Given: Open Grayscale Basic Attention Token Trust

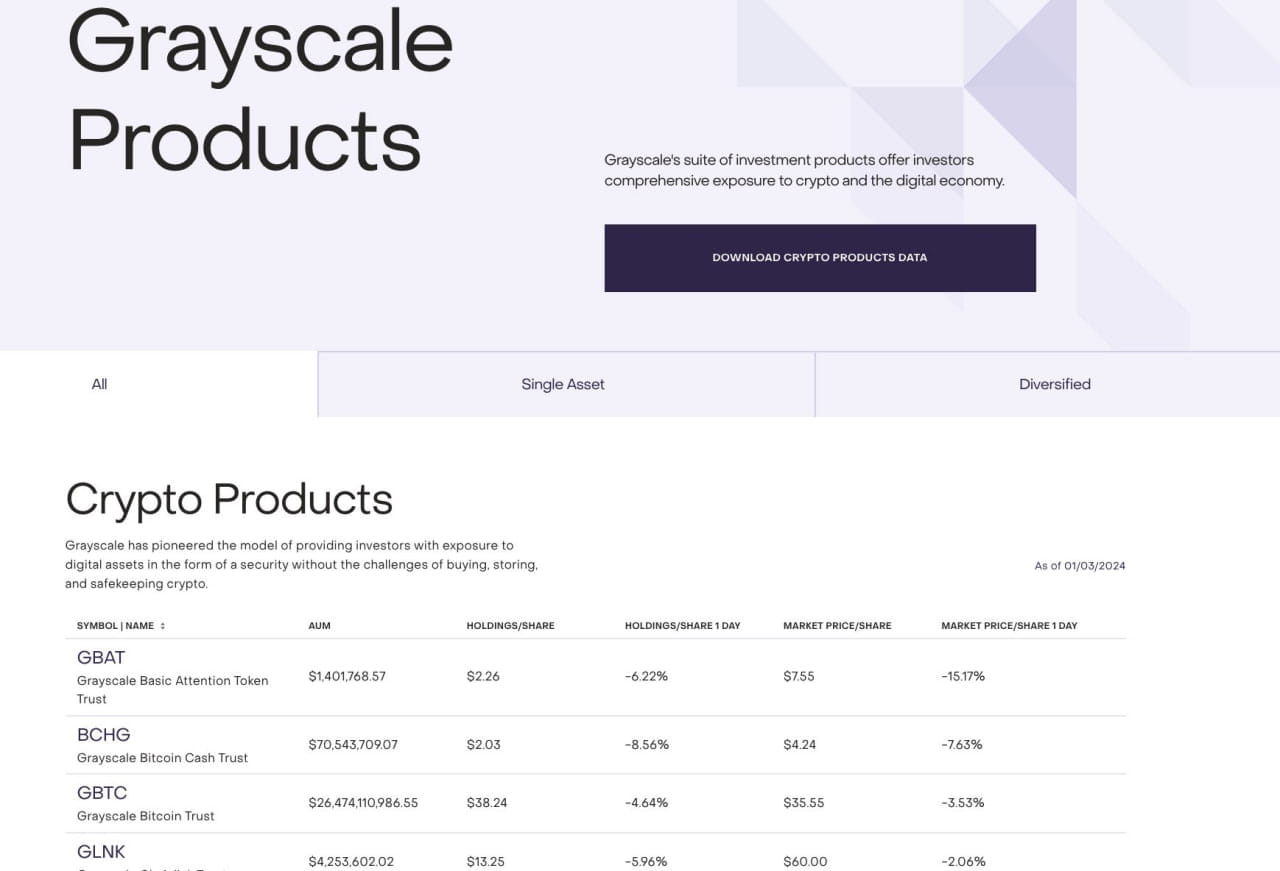Looking at the screenshot, I should coord(173,690).
